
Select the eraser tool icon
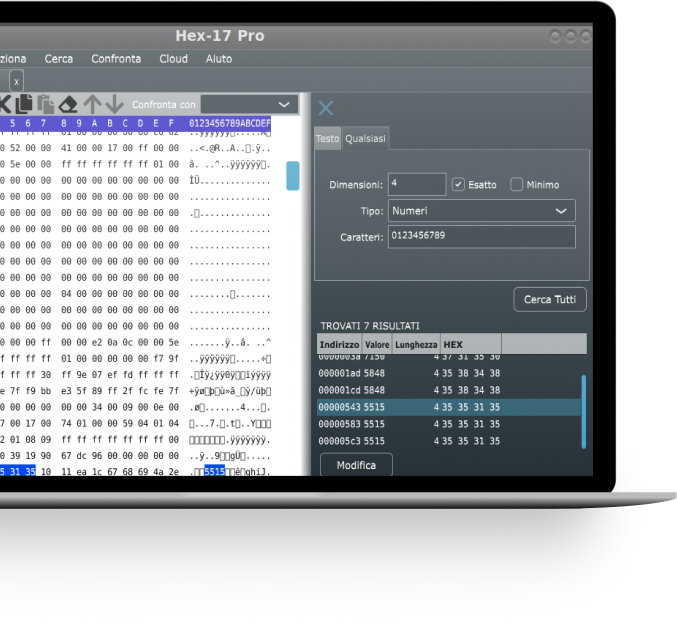tap(68, 104)
